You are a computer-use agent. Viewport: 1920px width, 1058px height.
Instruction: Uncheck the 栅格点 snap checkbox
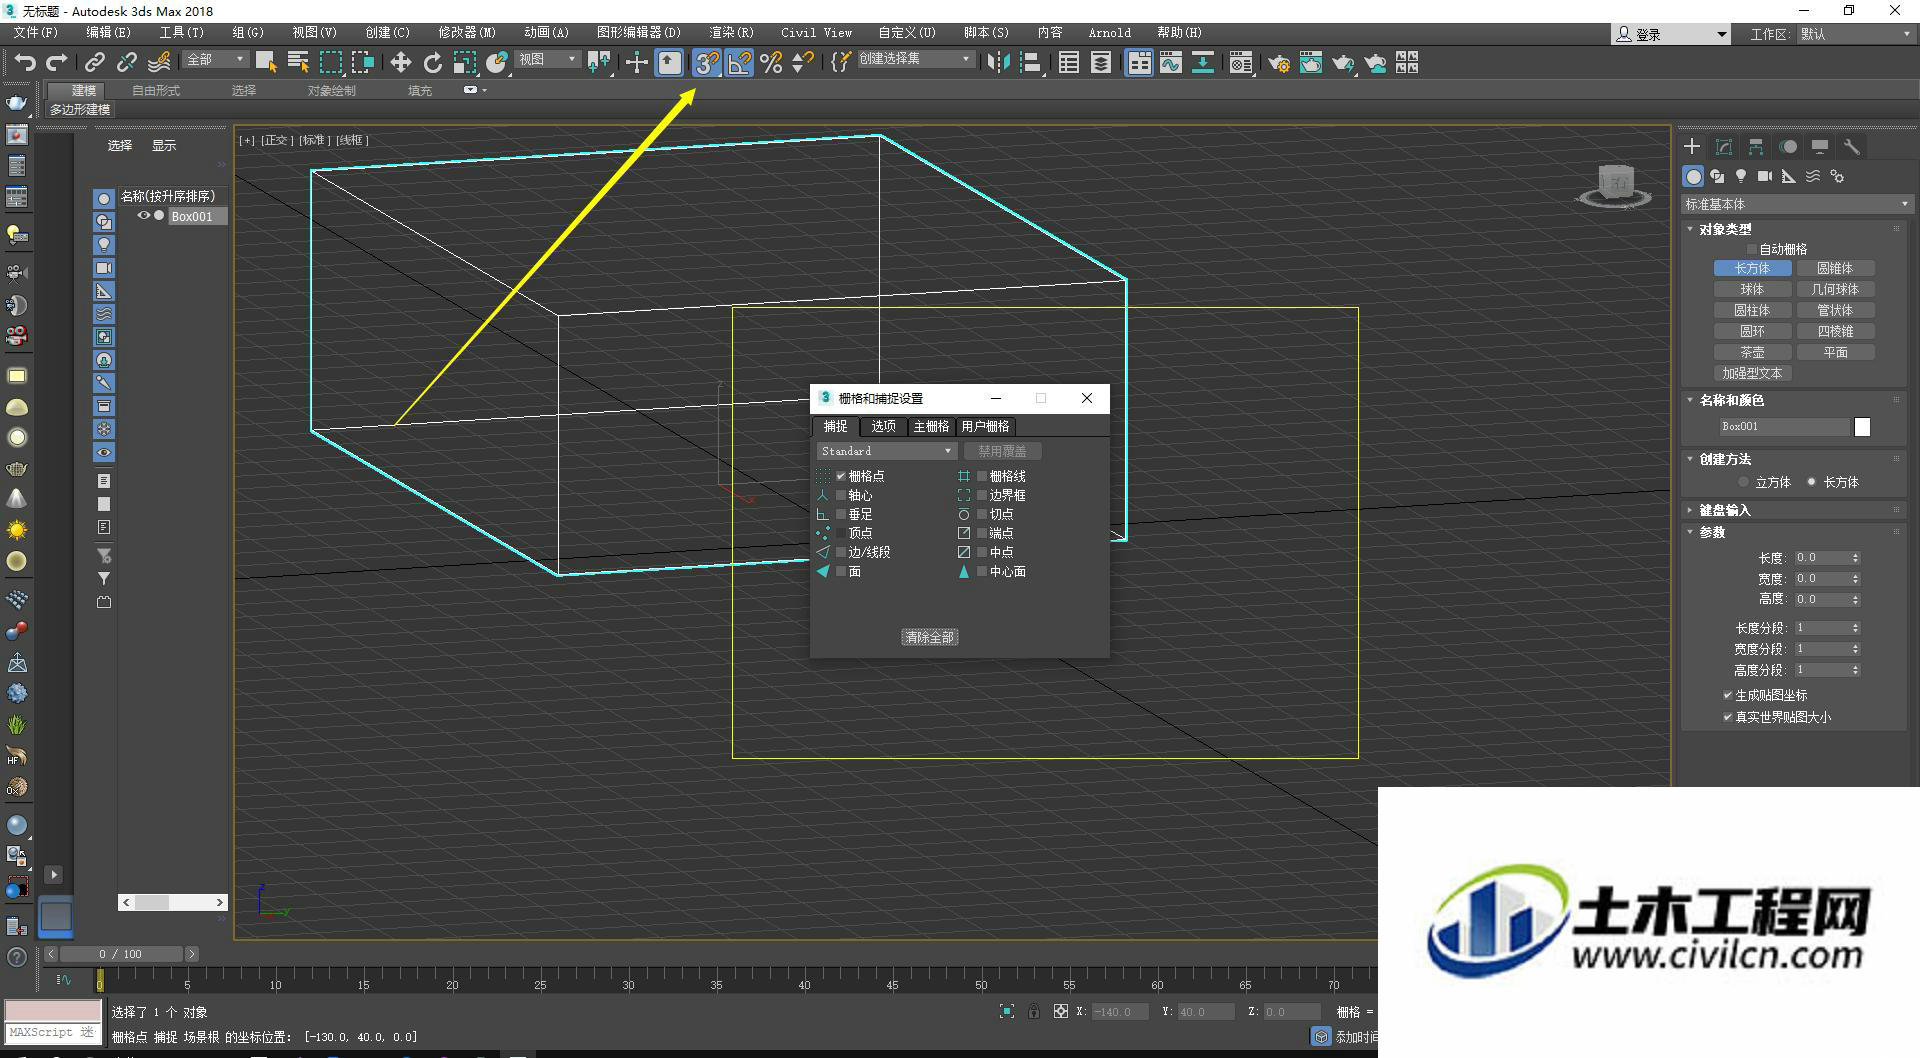click(x=841, y=476)
